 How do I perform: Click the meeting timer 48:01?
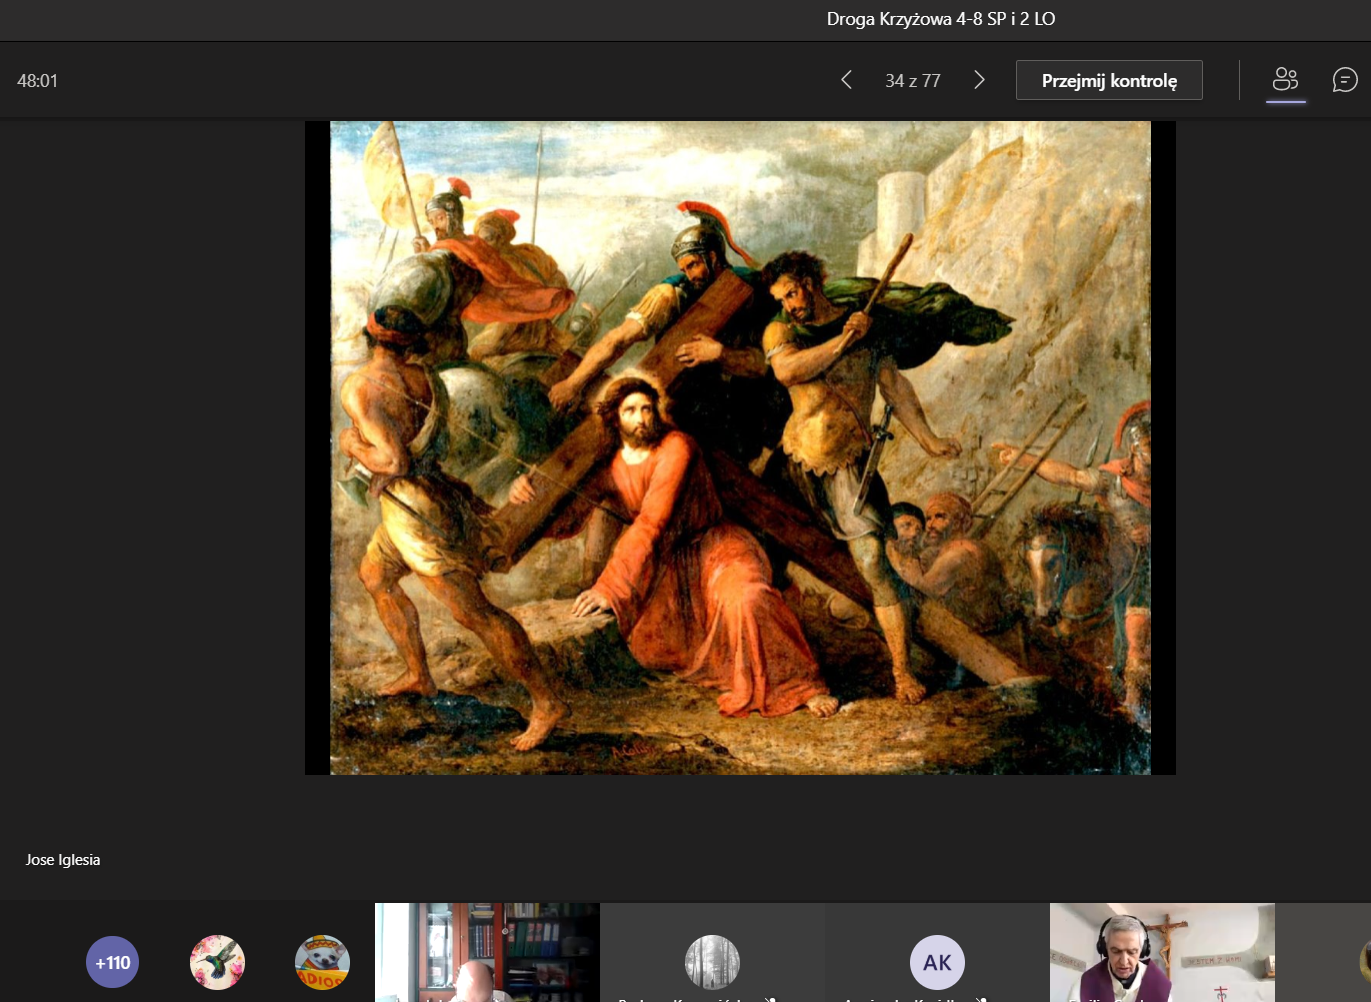pos(37,81)
